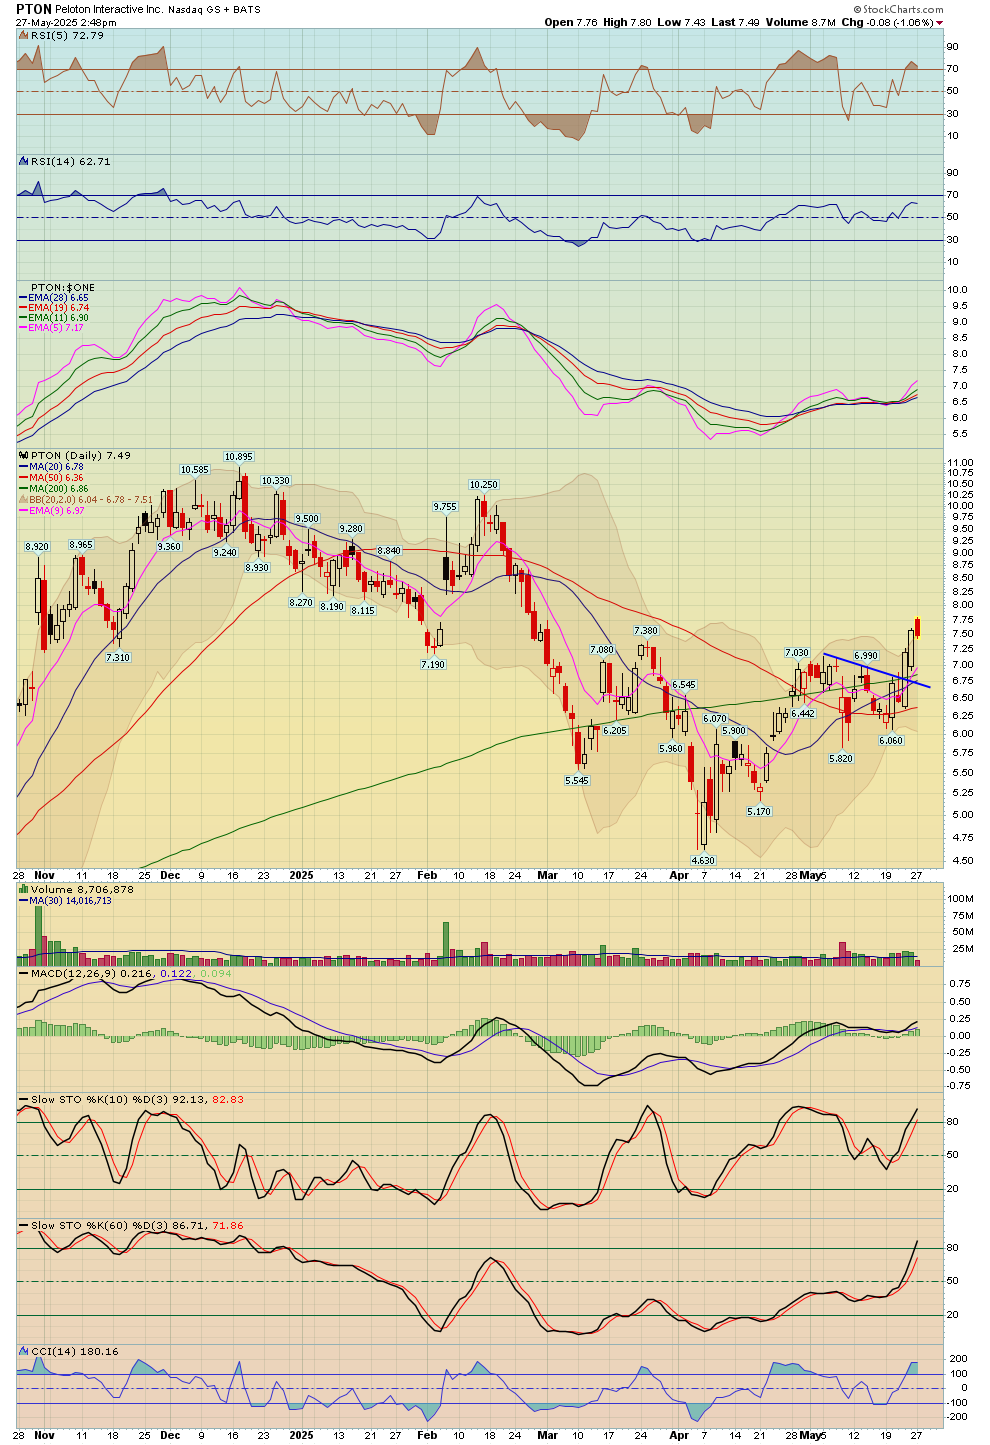Click the 7.190 price low label
Image resolution: width=990 pixels, height=1445 pixels.
pyautogui.click(x=433, y=664)
